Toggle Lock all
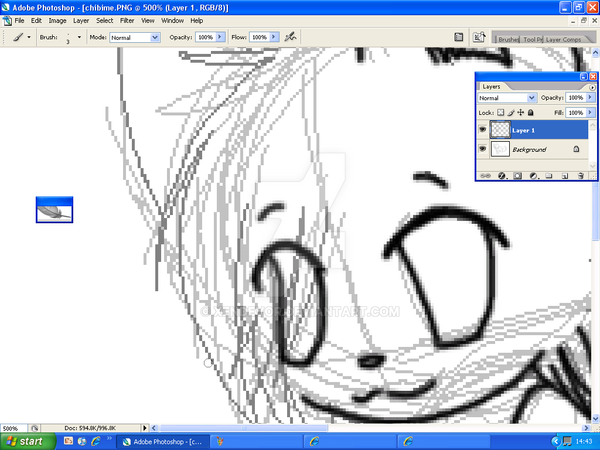 point(530,112)
